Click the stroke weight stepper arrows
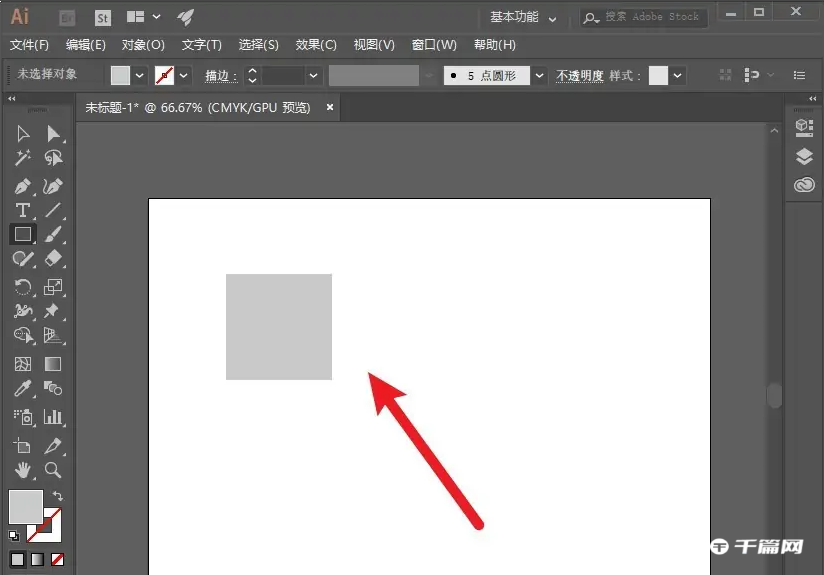 coord(252,75)
